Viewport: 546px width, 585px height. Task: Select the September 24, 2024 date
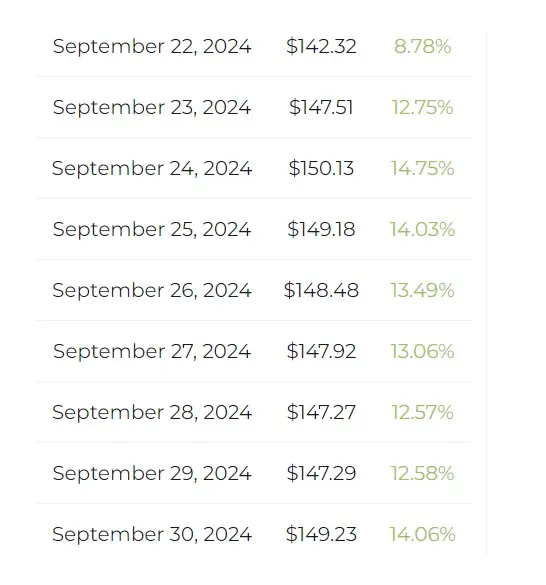pos(152,168)
